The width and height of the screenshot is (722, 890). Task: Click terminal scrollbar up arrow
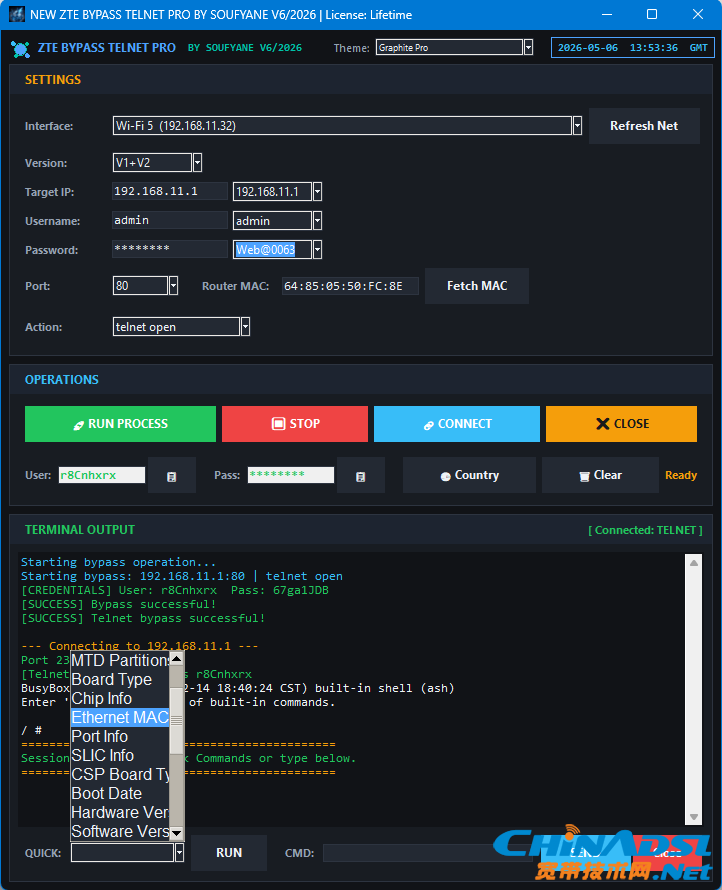(x=694, y=562)
